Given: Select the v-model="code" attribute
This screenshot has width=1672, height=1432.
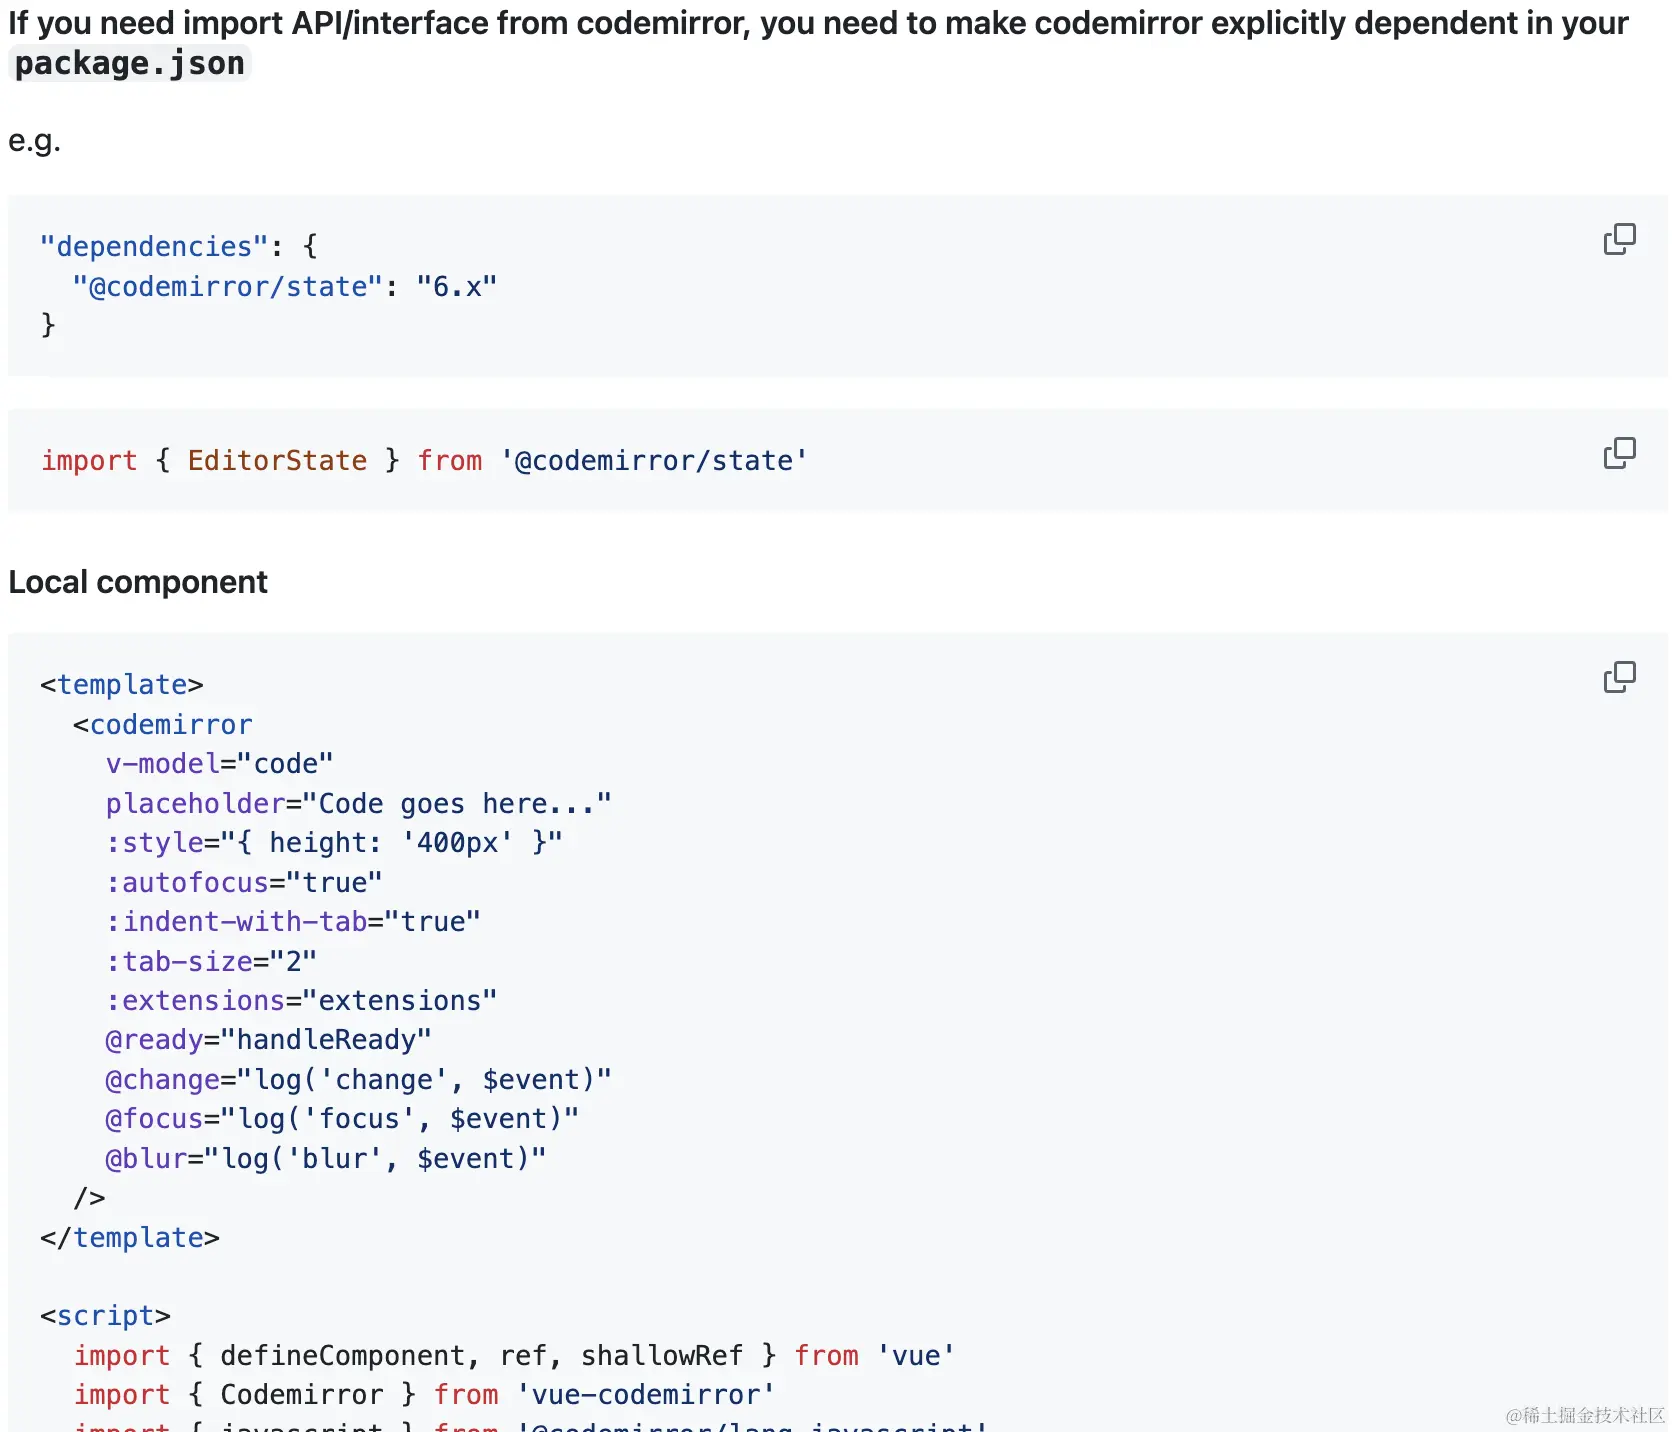Looking at the screenshot, I should pyautogui.click(x=220, y=763).
